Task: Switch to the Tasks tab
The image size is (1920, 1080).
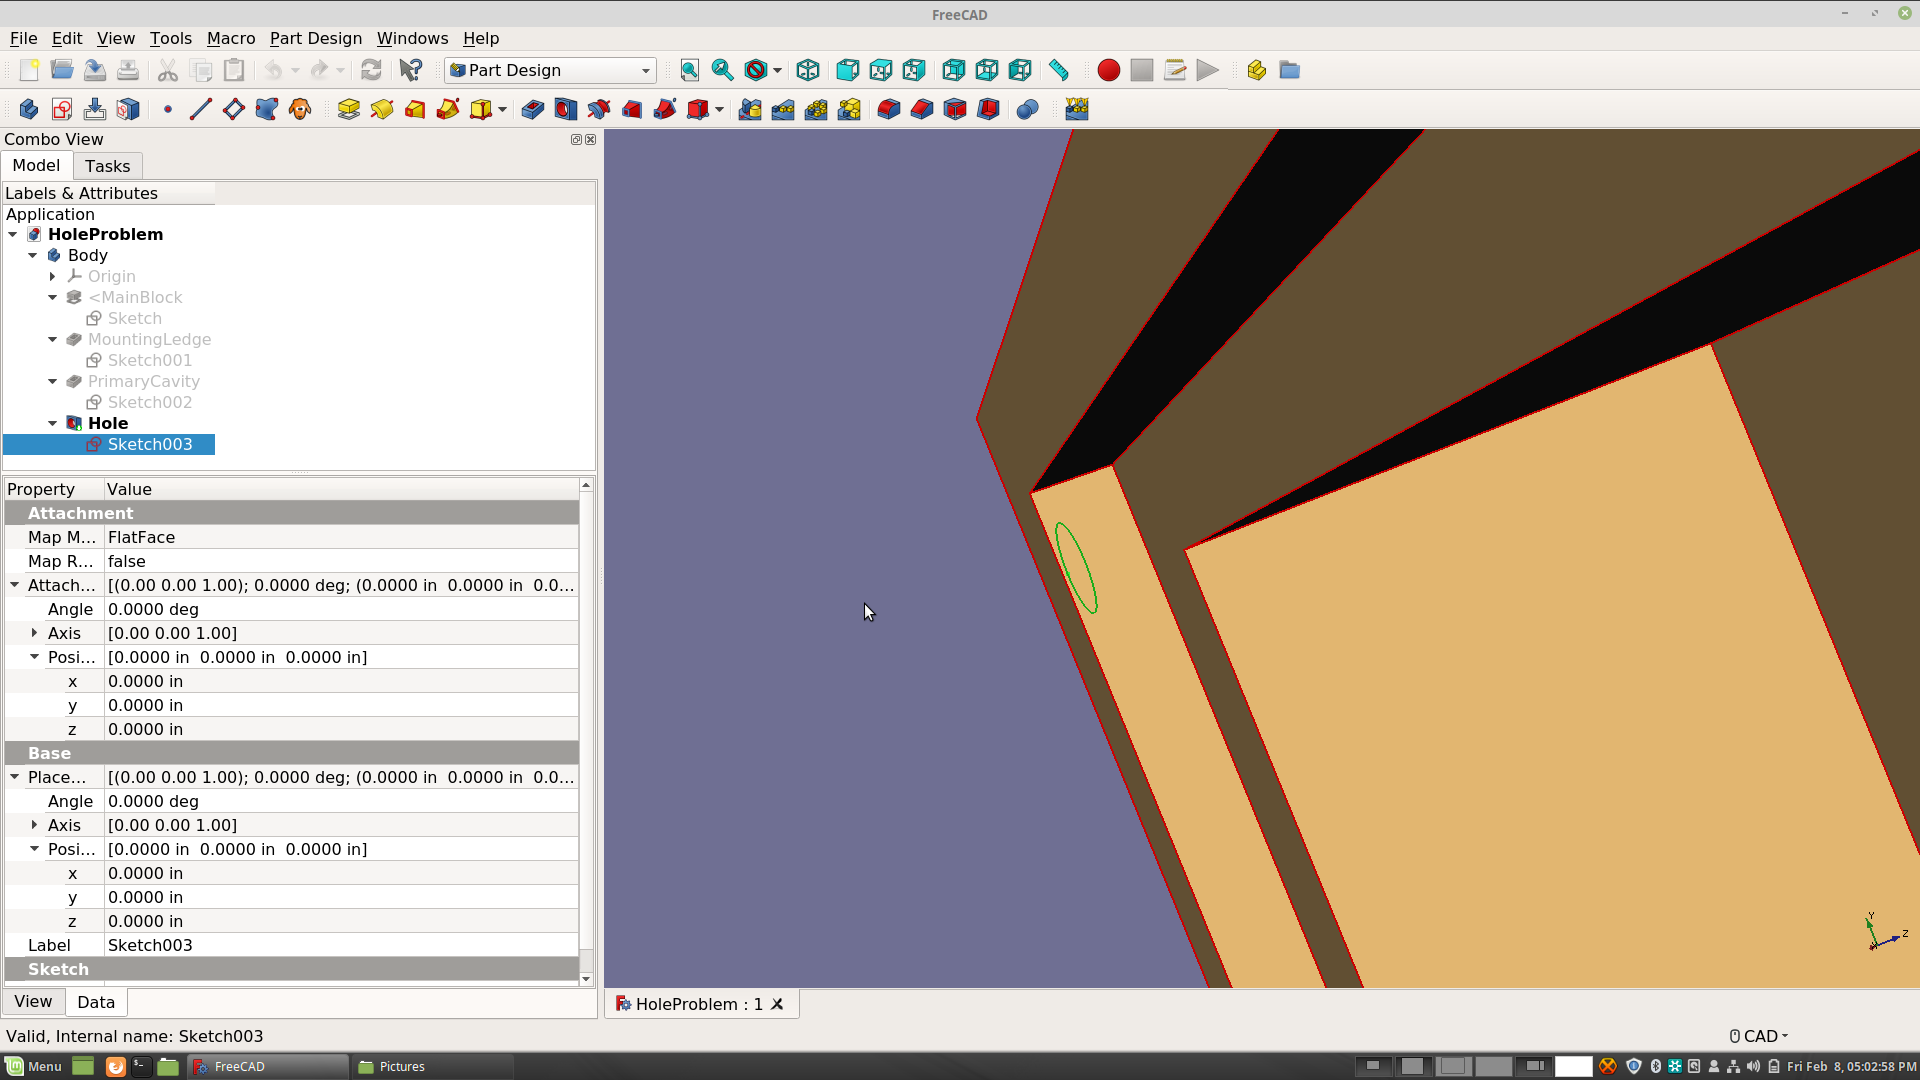Action: pyautogui.click(x=107, y=166)
